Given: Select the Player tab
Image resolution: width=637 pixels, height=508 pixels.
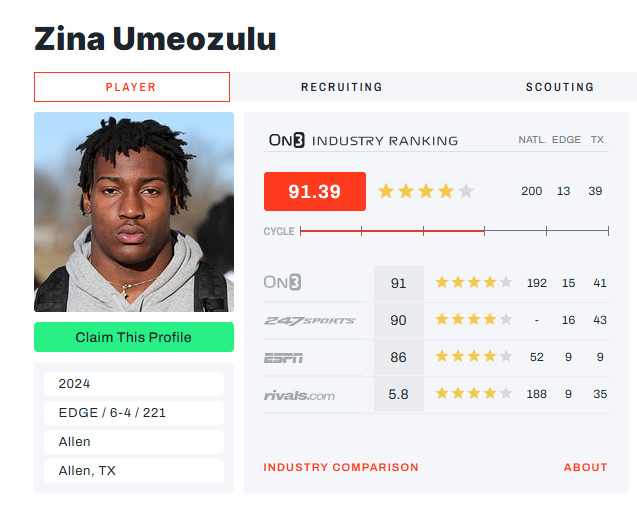Looking at the screenshot, I should click(131, 87).
